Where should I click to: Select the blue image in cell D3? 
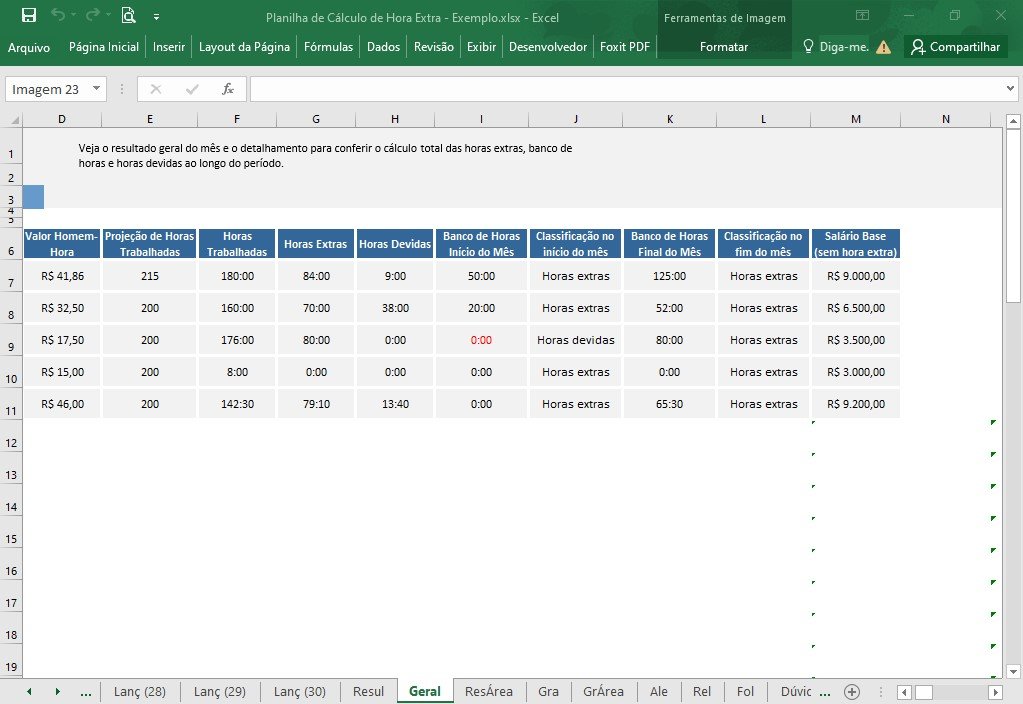33,196
